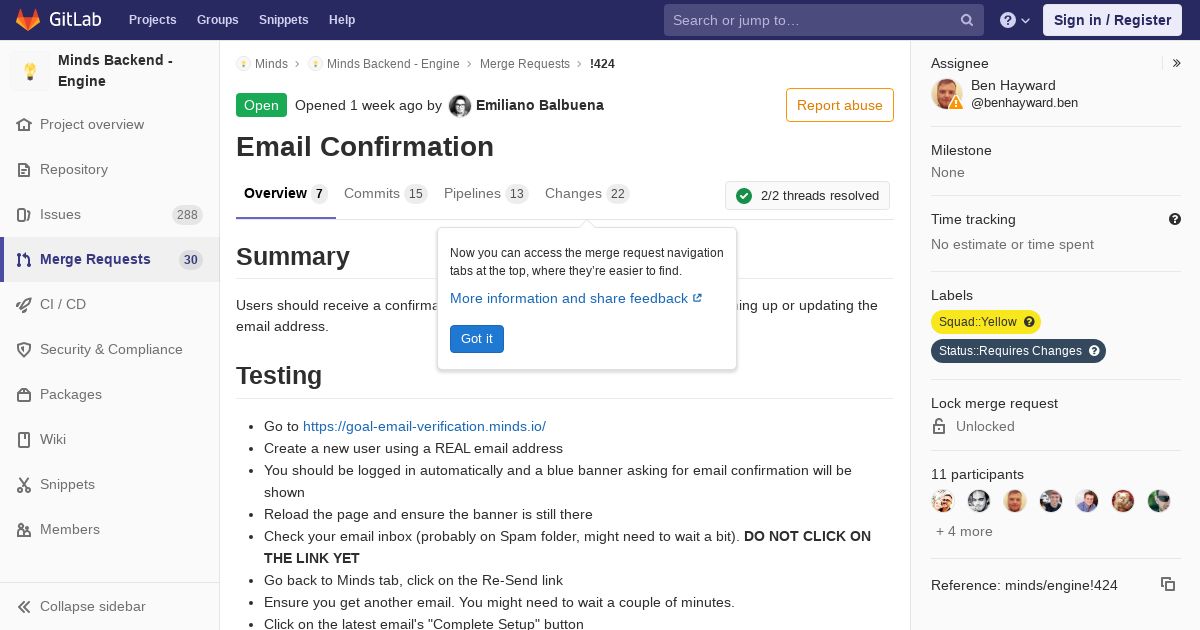Select the Status::Requires Changes label
The height and width of the screenshot is (630, 1200).
point(1010,351)
